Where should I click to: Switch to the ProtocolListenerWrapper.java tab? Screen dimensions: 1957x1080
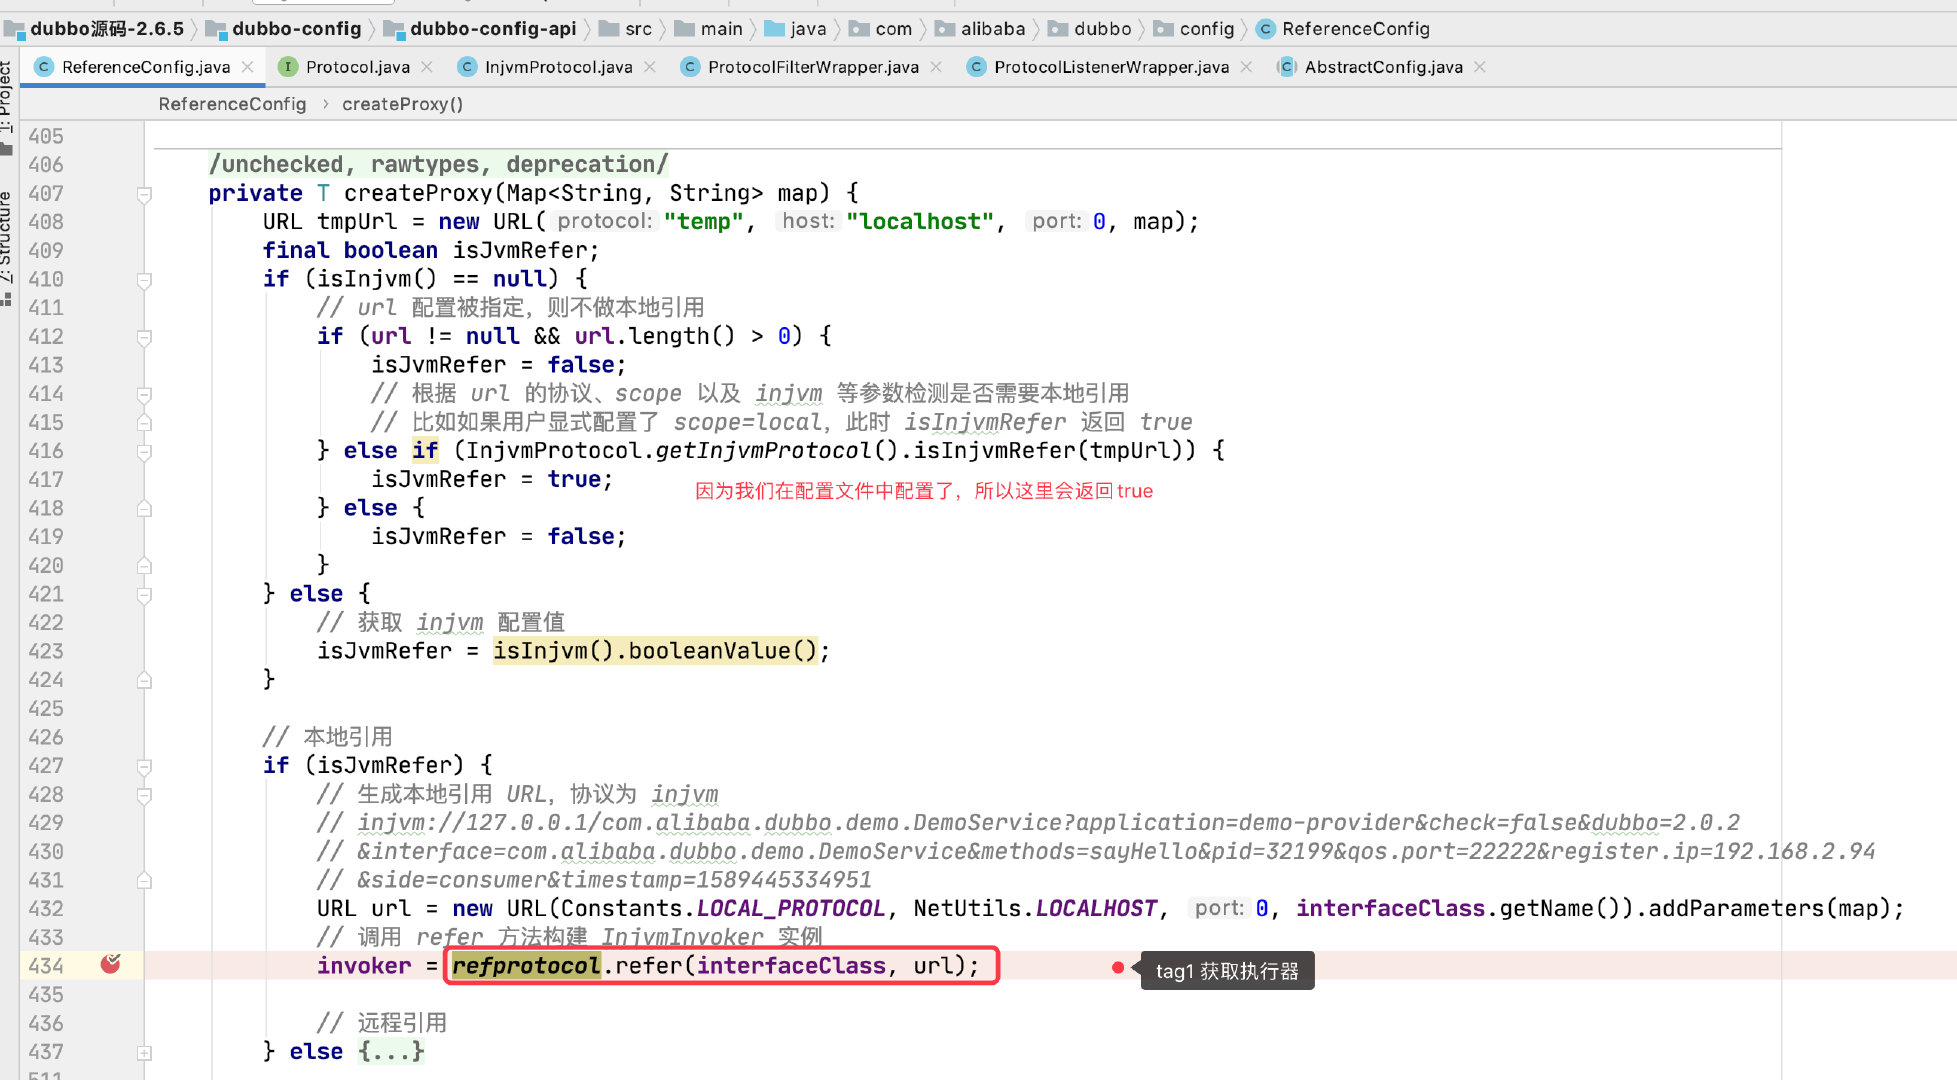(x=1111, y=67)
